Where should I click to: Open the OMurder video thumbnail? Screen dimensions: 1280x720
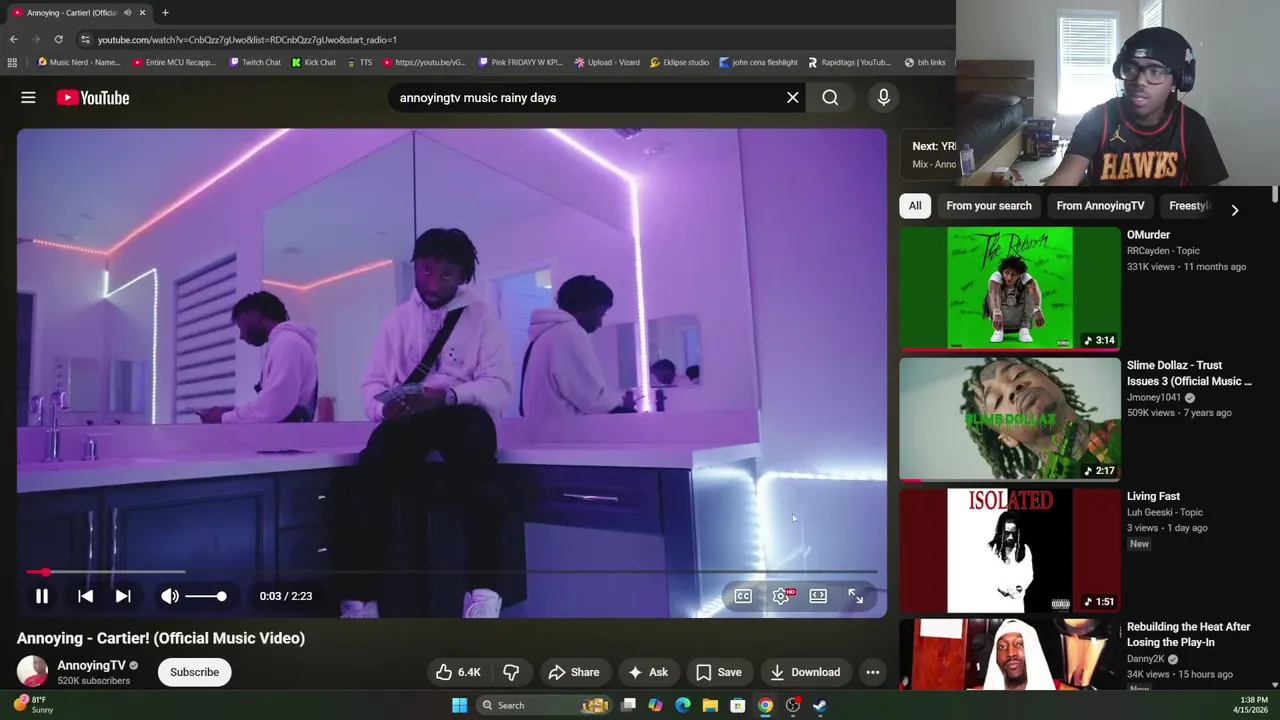click(x=1010, y=289)
